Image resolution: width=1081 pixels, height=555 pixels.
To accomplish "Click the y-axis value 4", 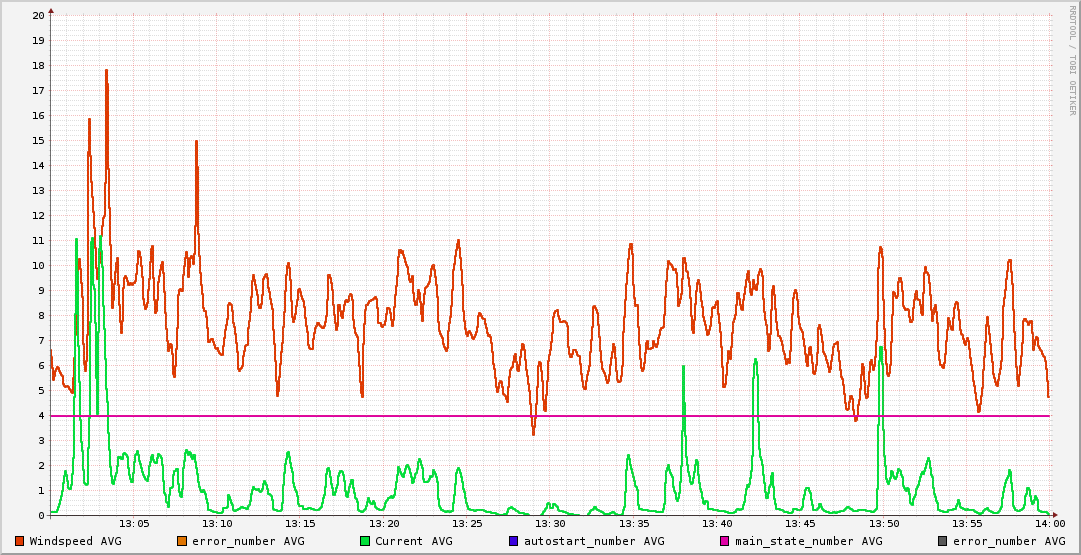I will coord(41,415).
